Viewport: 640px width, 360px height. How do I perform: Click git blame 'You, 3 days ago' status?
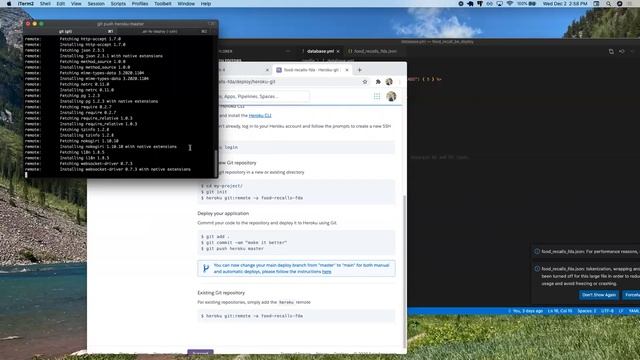coord(525,311)
